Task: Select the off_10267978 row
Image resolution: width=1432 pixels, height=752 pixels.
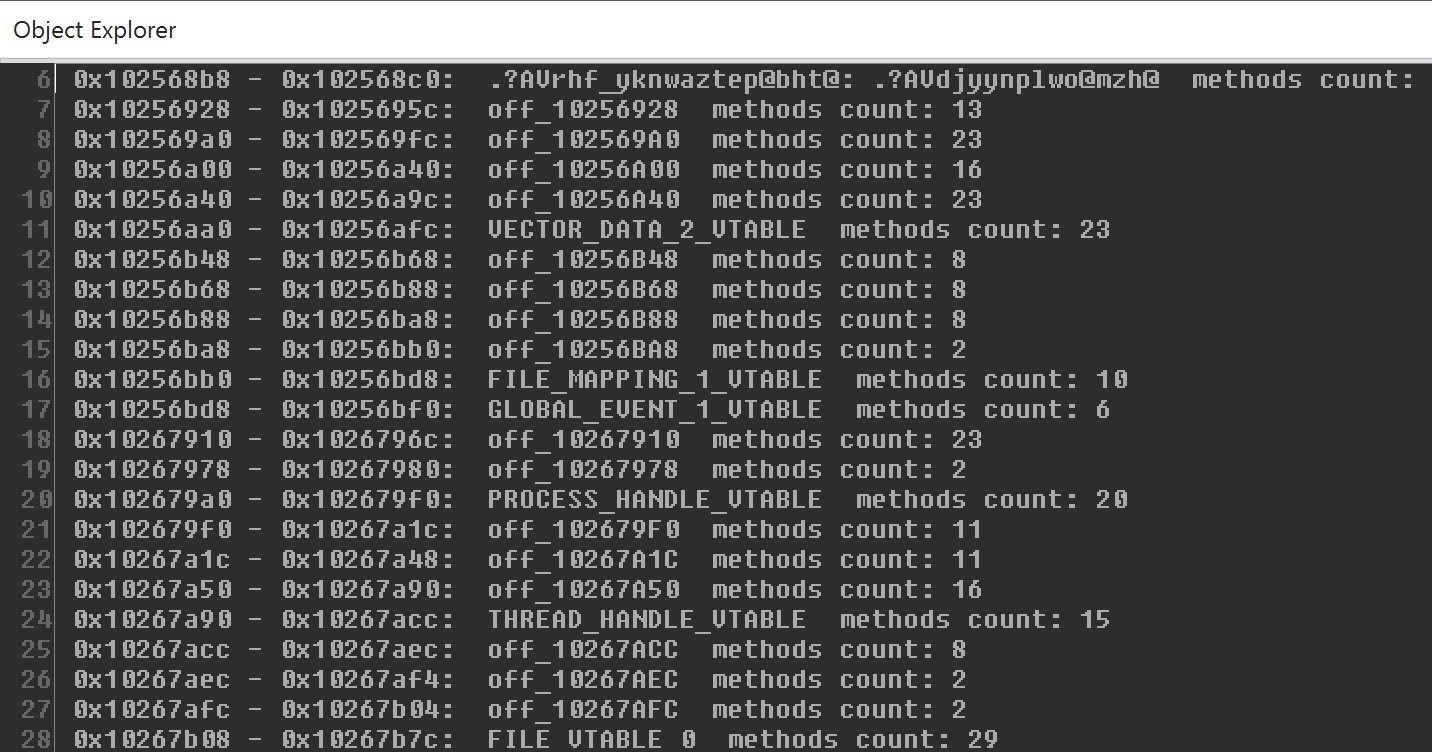Action: [x=520, y=470]
